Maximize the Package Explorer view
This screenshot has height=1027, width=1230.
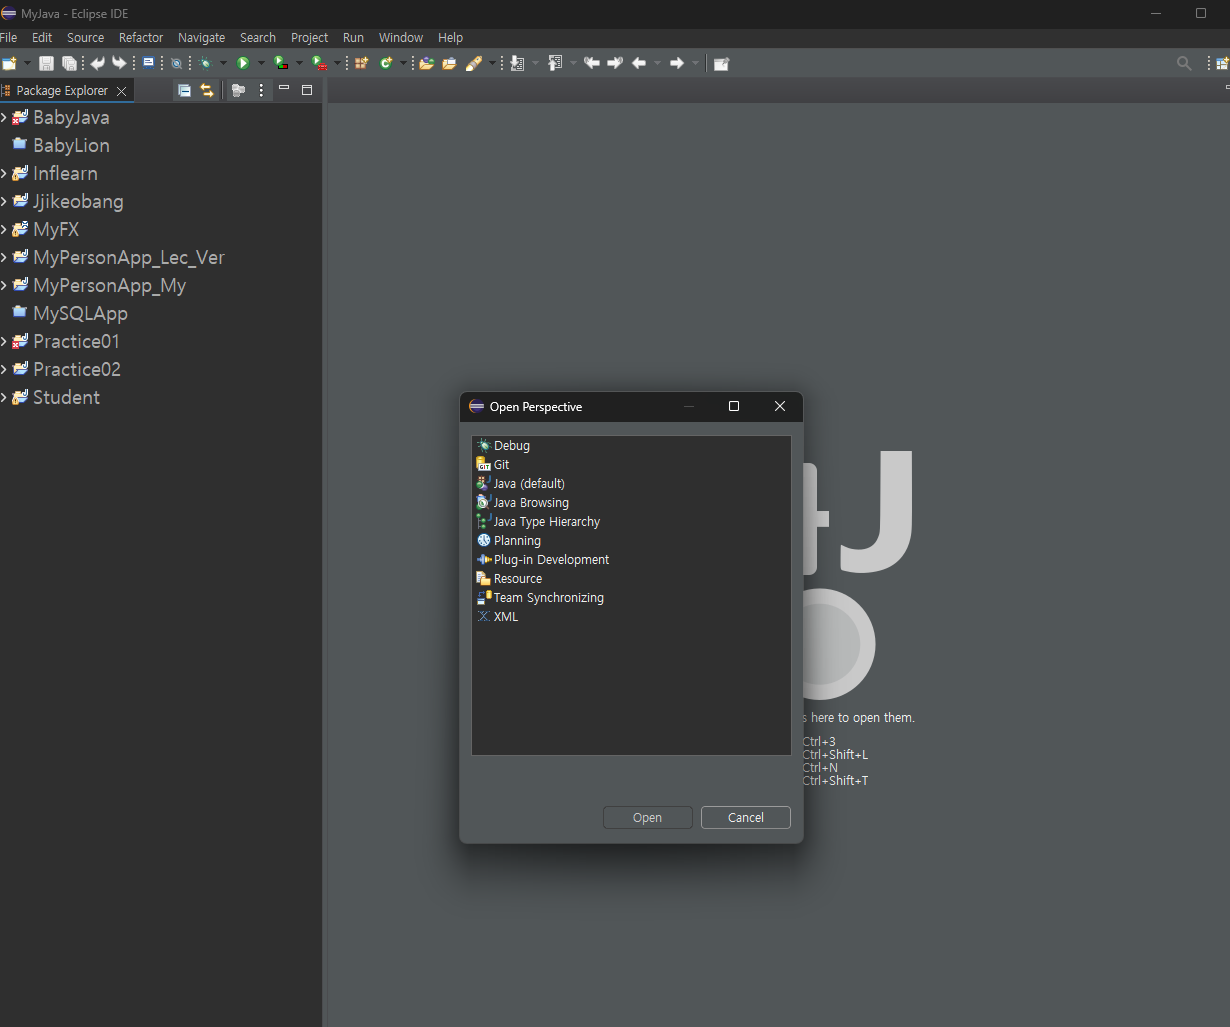coord(307,90)
